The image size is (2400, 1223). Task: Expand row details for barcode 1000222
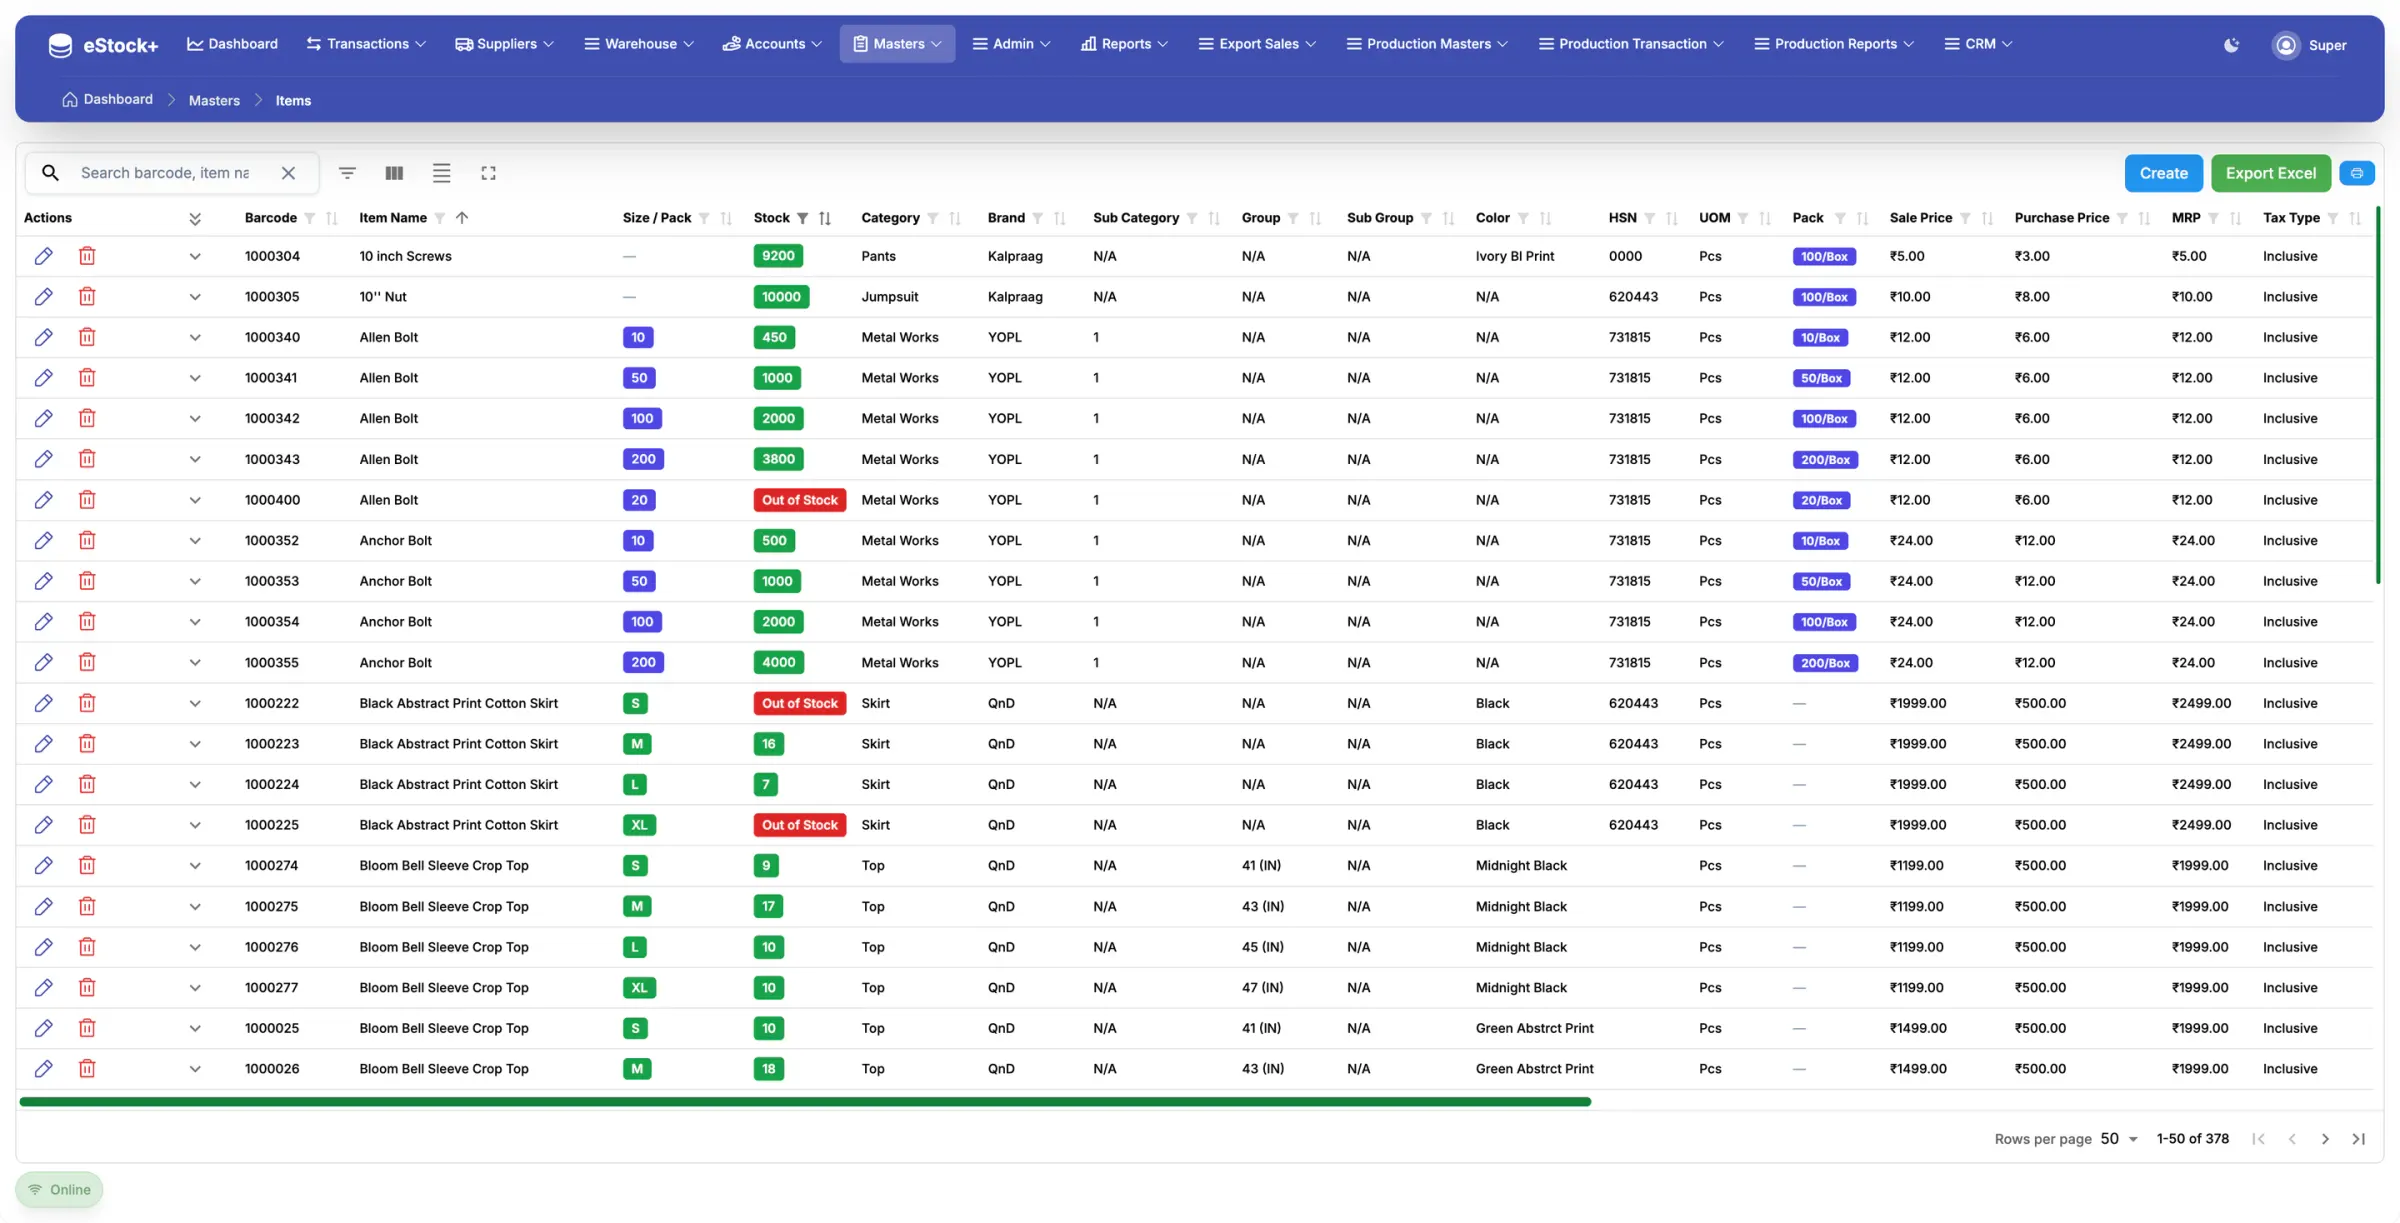tap(195, 703)
